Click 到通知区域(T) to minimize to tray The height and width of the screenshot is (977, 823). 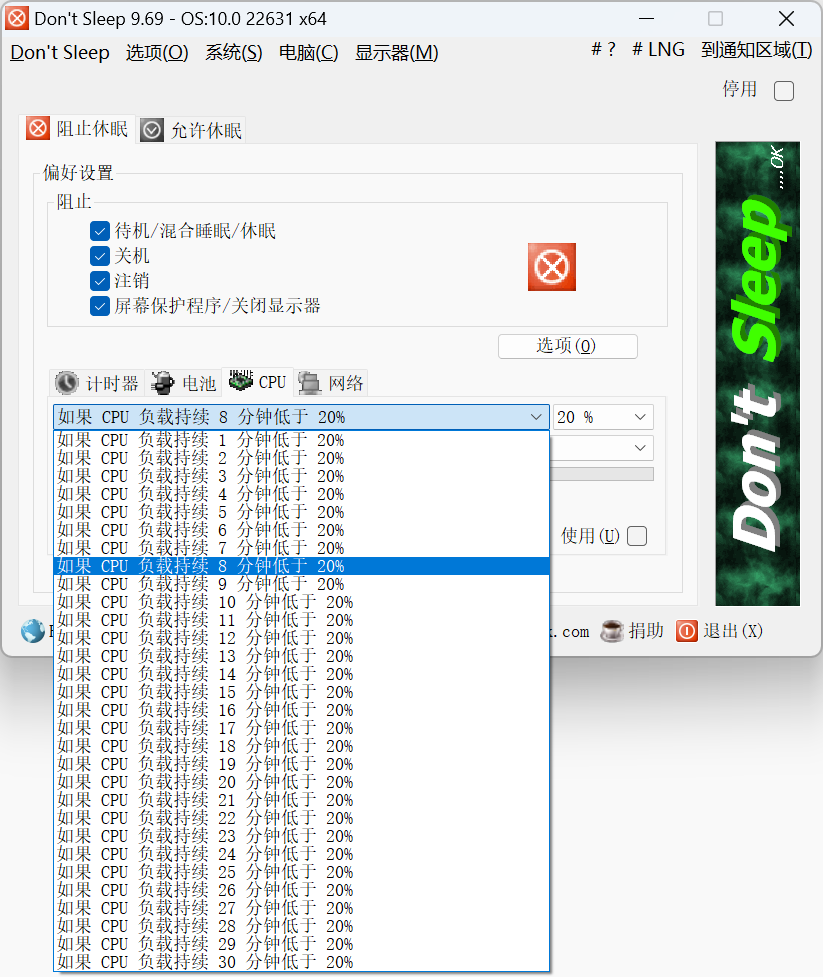coord(756,50)
